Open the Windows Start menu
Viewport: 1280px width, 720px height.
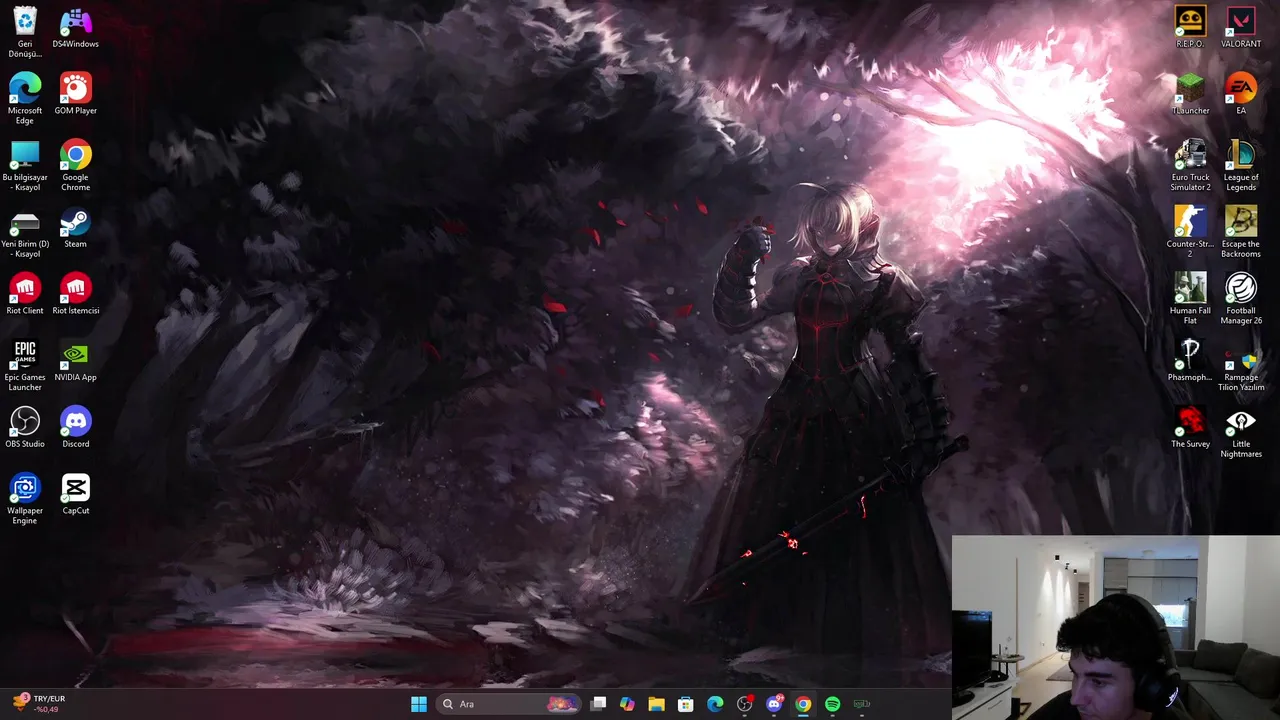(419, 704)
